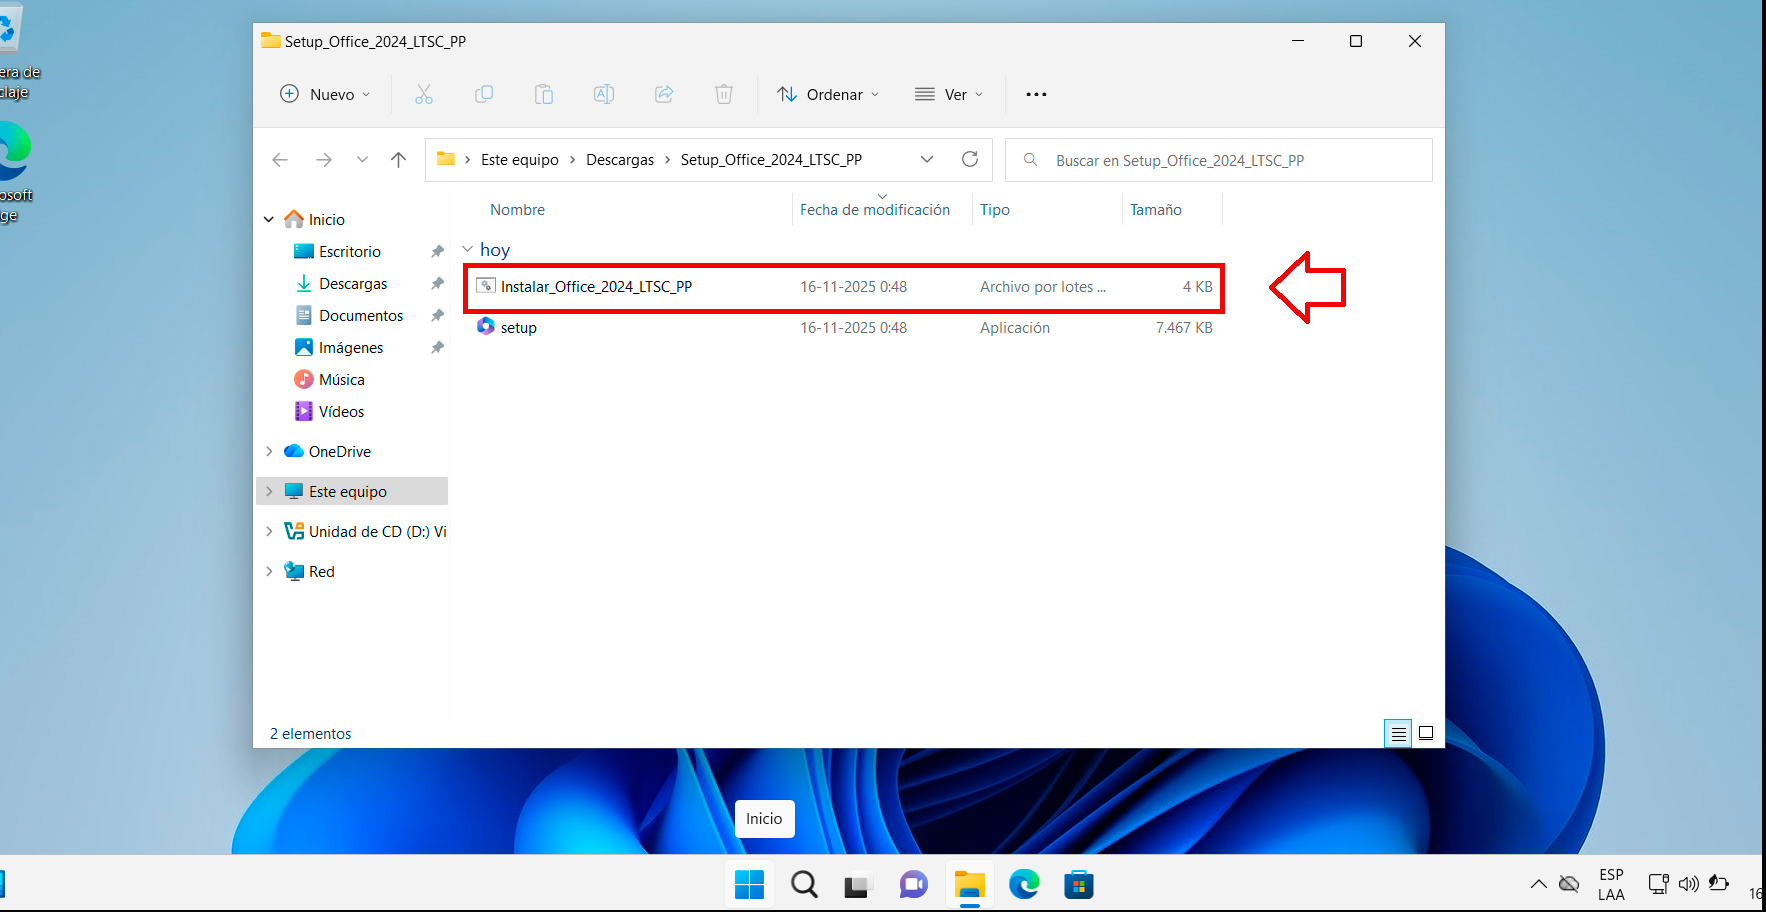Expand the OneDrive tree node
Screen dimensions: 1766x912
coord(269,452)
